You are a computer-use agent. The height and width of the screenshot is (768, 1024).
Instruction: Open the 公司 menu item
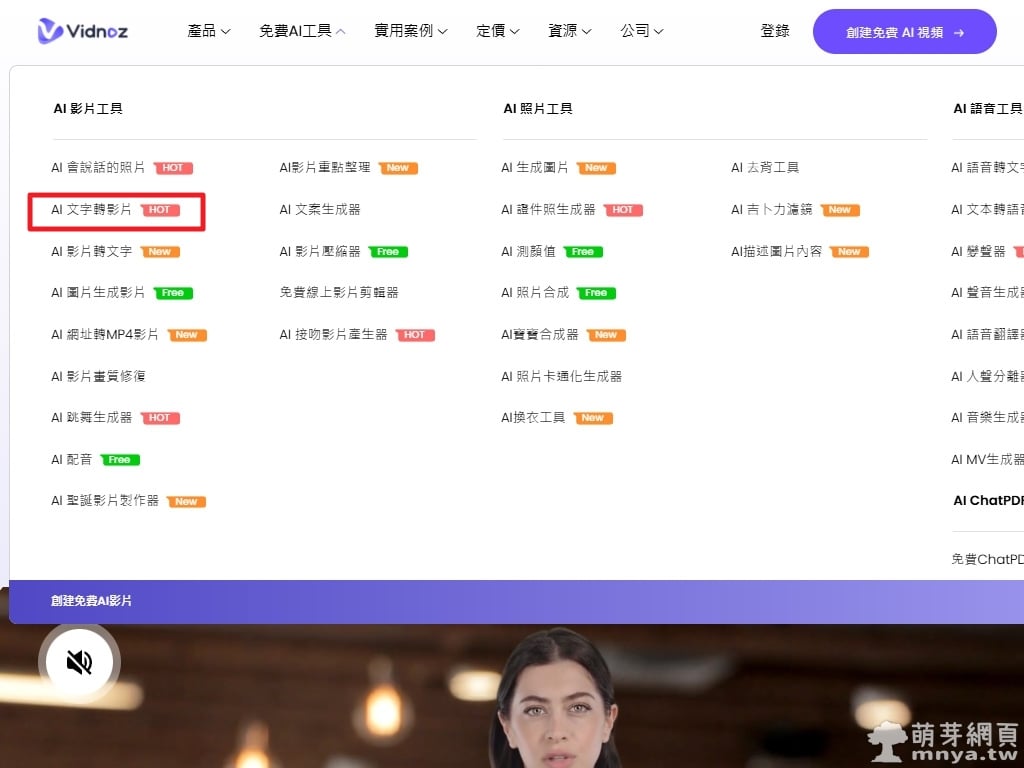point(641,31)
